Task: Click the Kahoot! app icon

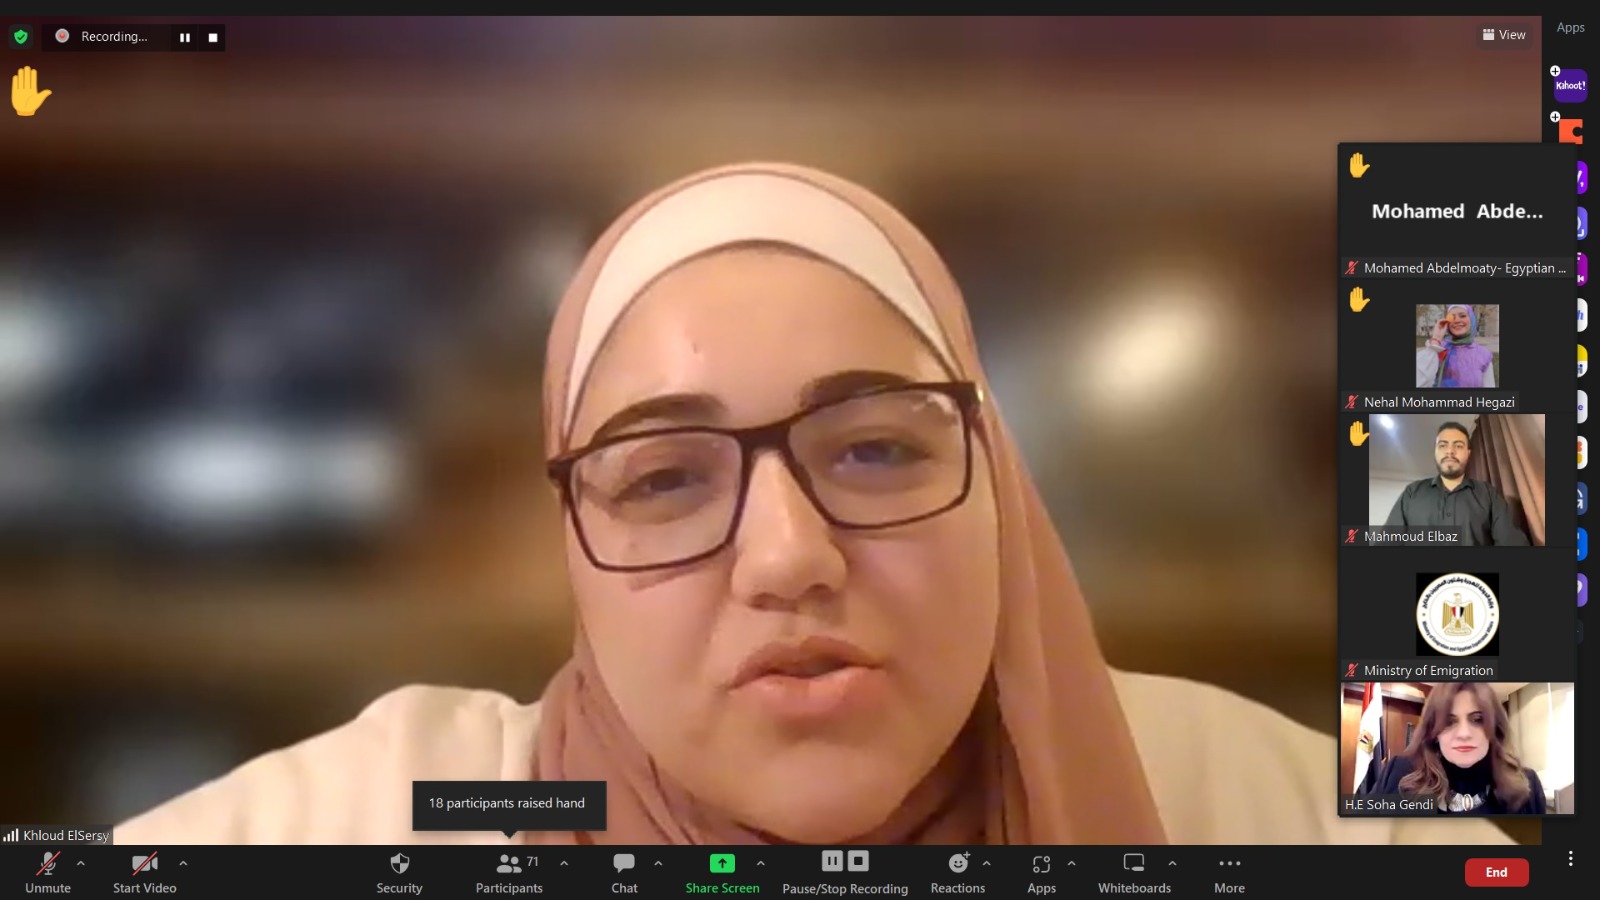Action: click(1570, 86)
